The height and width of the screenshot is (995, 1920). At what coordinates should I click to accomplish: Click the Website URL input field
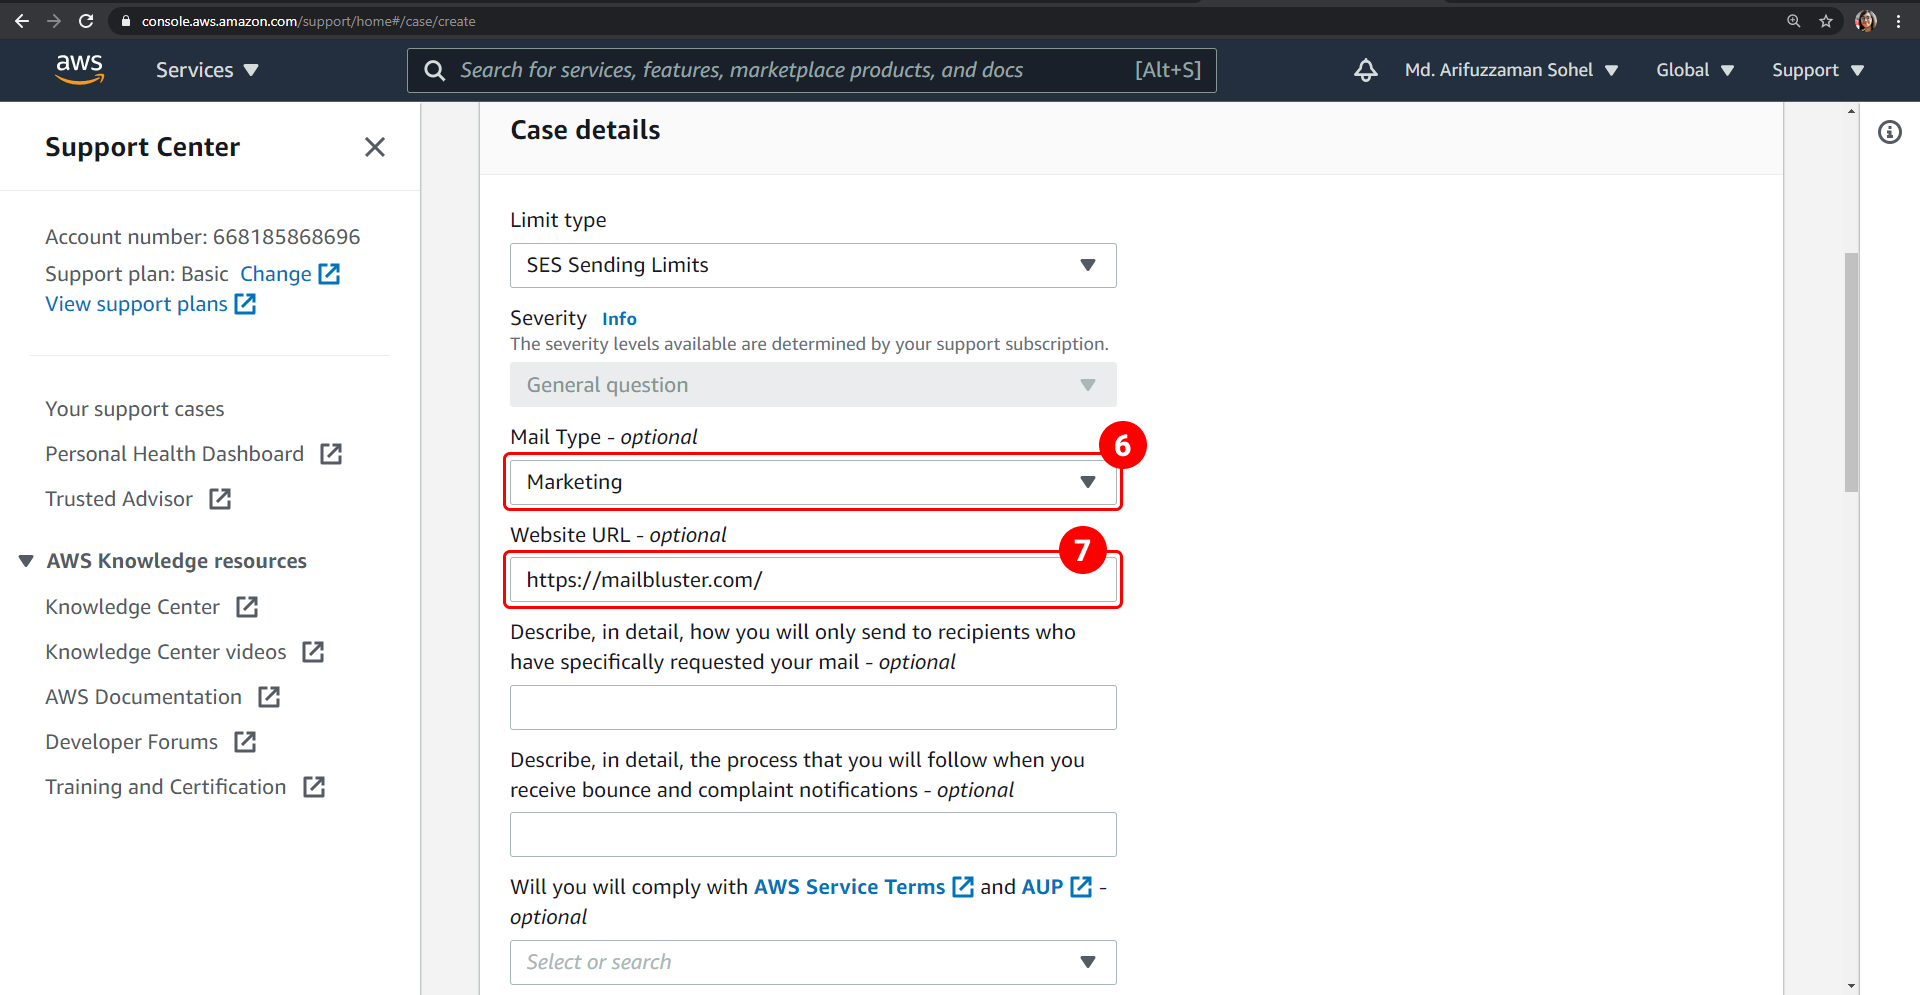(812, 579)
